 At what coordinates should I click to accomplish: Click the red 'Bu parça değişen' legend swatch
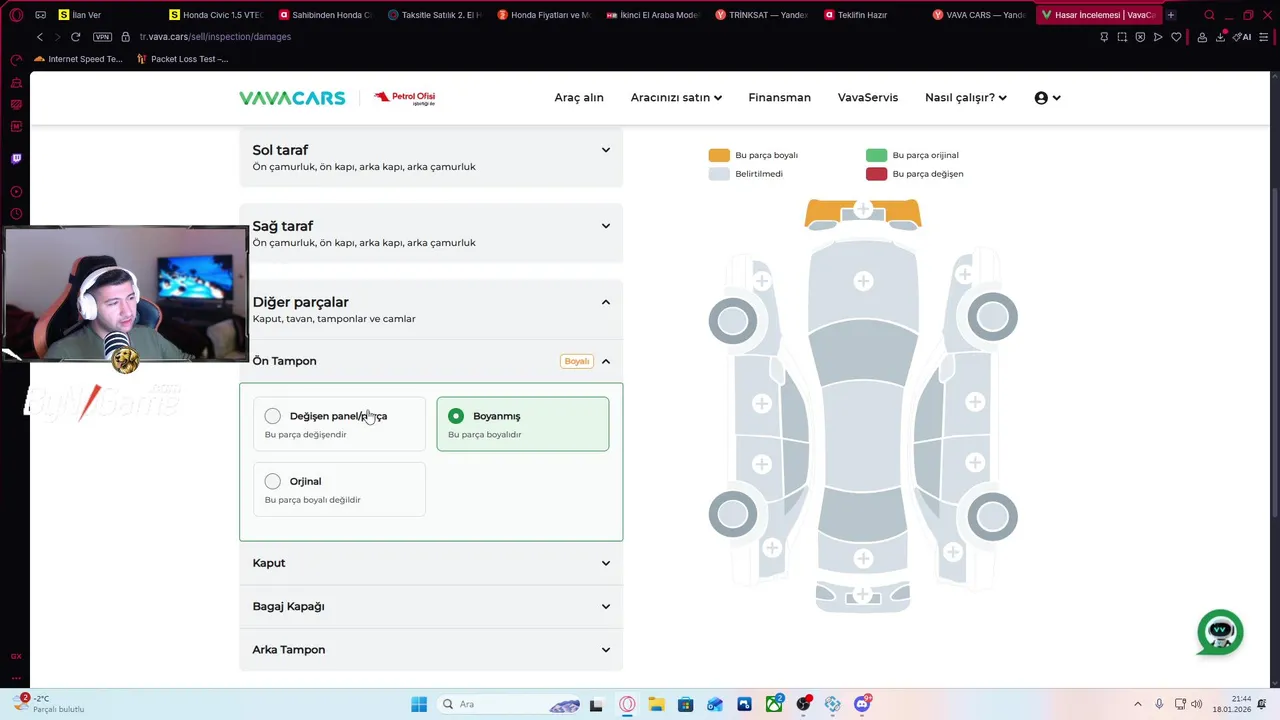click(876, 174)
